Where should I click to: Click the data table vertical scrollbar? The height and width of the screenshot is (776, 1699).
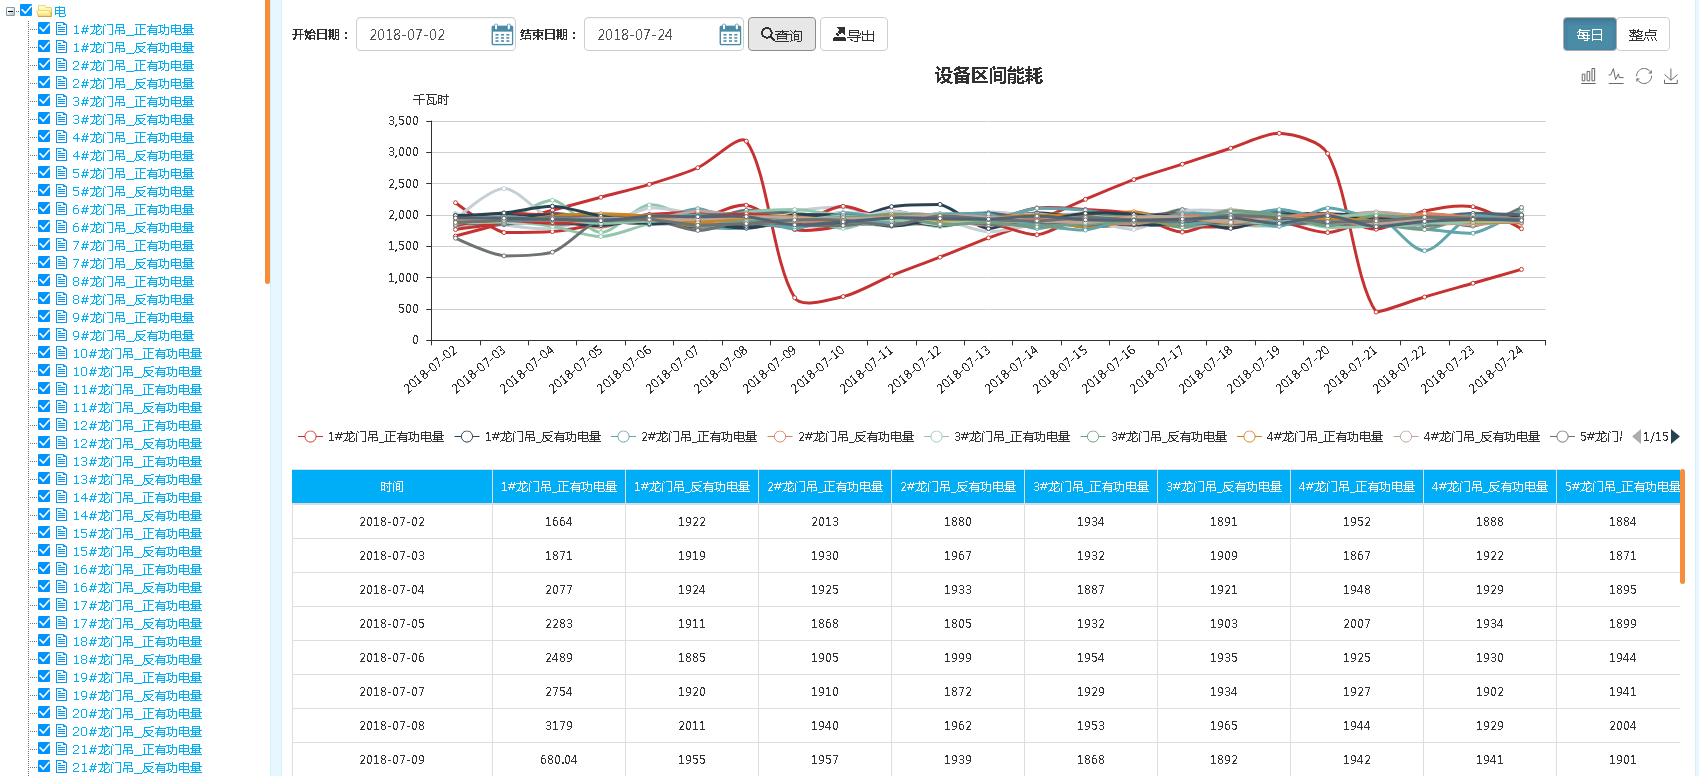point(1683,527)
